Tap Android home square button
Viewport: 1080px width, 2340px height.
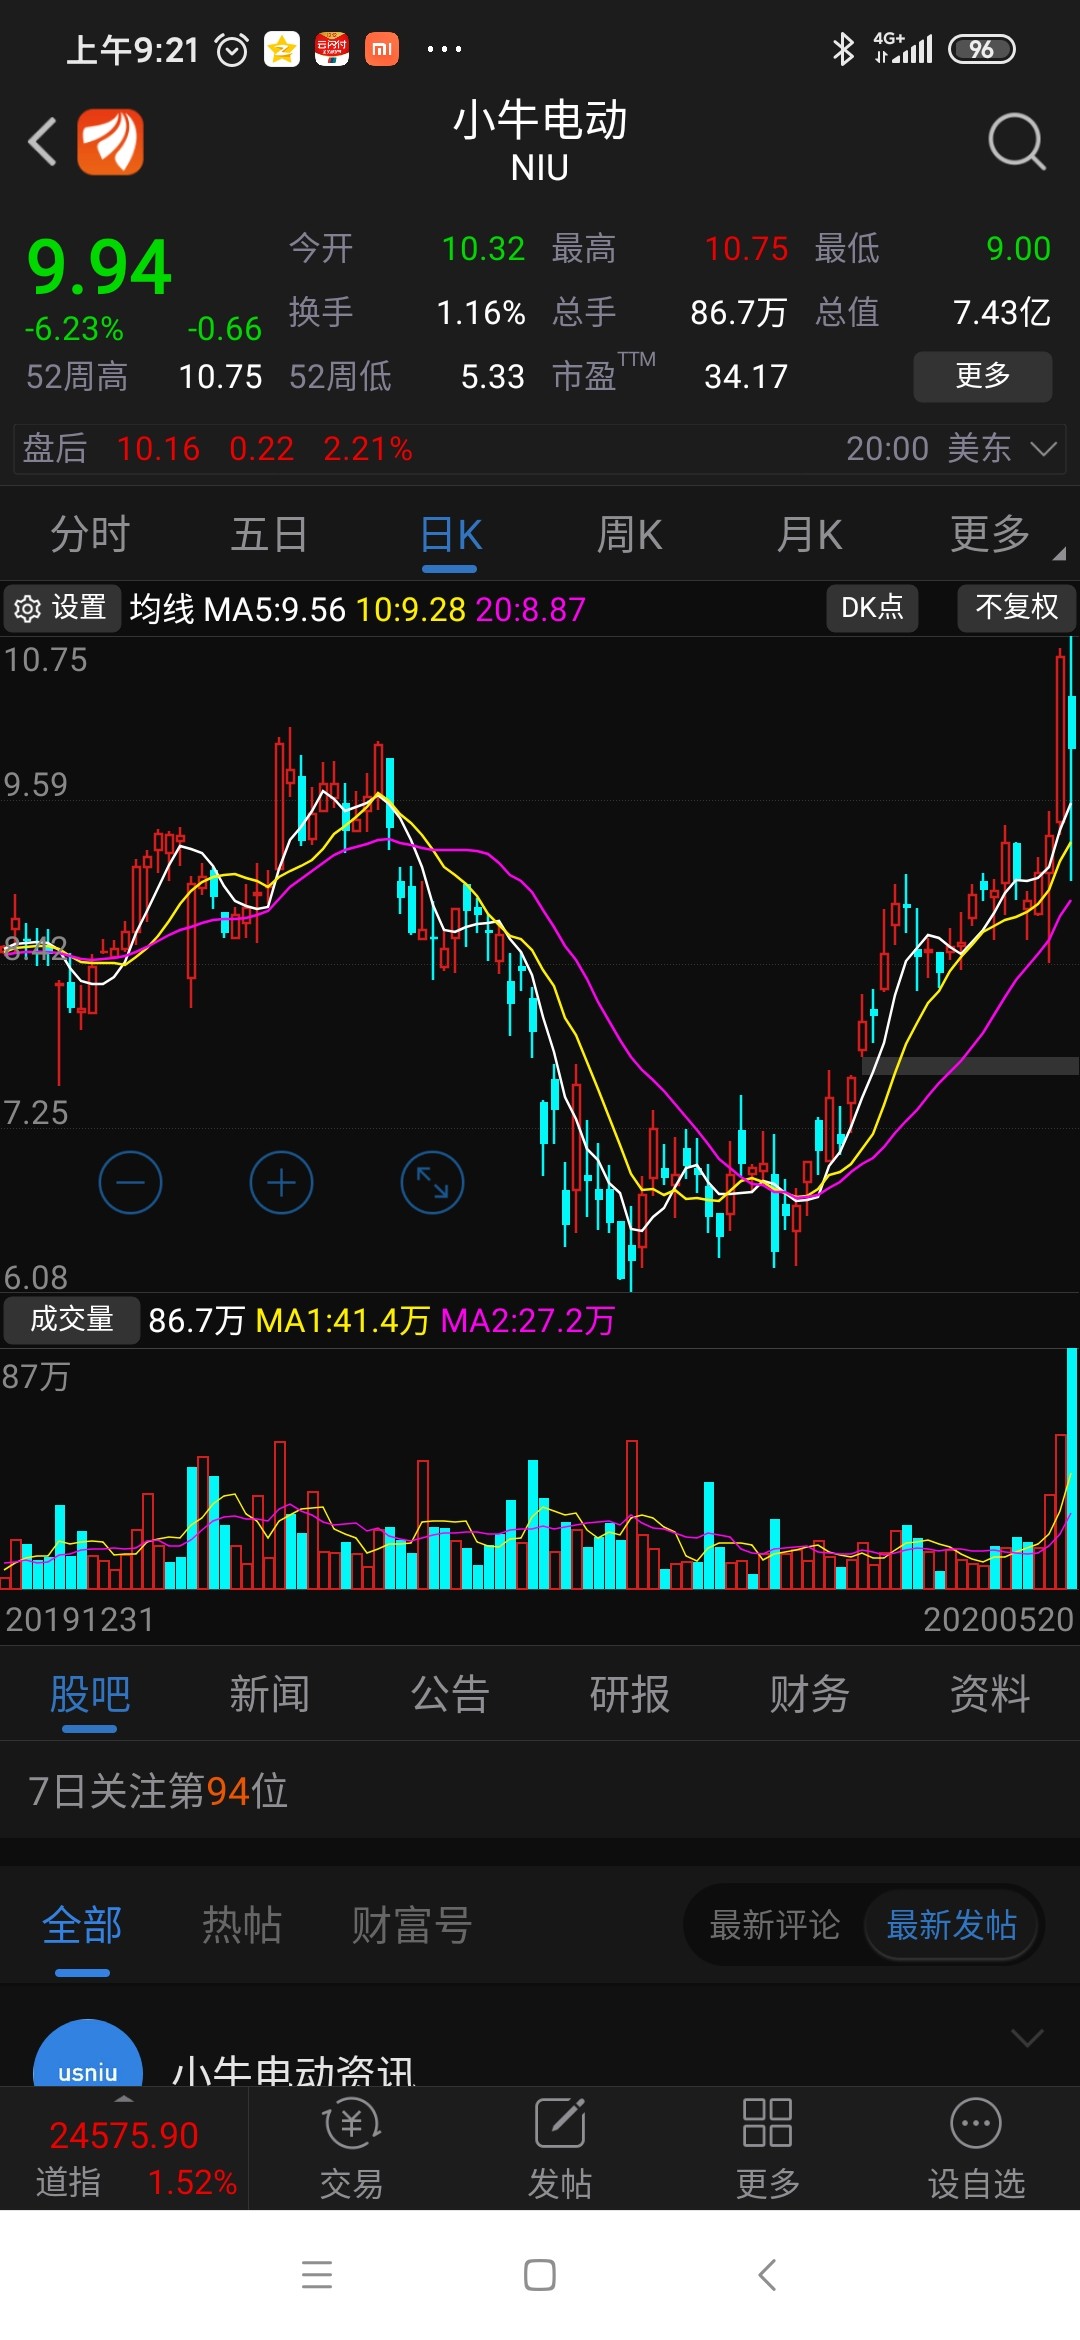(540, 2275)
